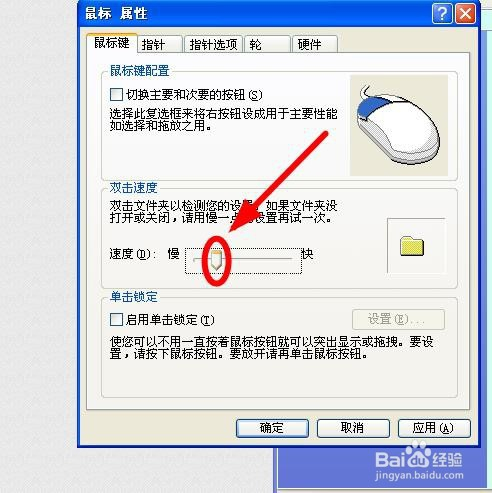The width and height of the screenshot is (492, 493).
Task: Click slider track near 快 end
Action: (x=287, y=258)
